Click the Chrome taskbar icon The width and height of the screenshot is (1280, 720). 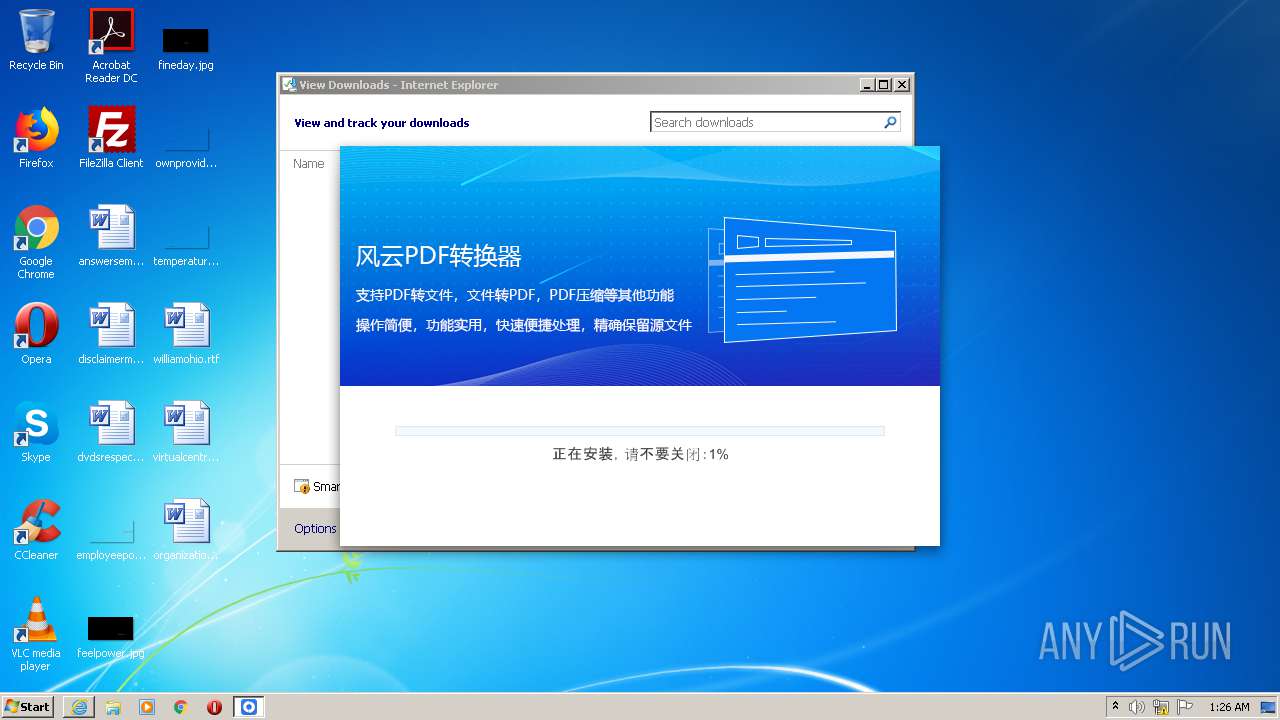point(181,707)
